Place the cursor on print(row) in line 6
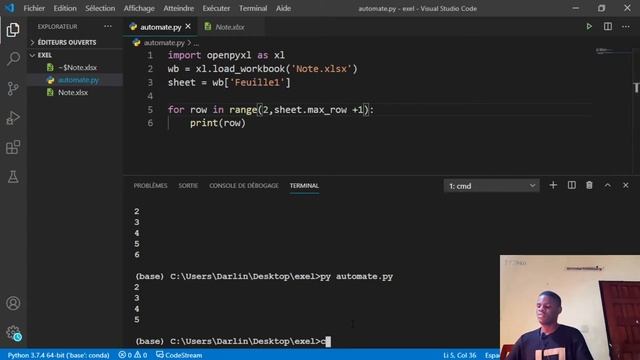This screenshot has width=640, height=360. [x=218, y=123]
